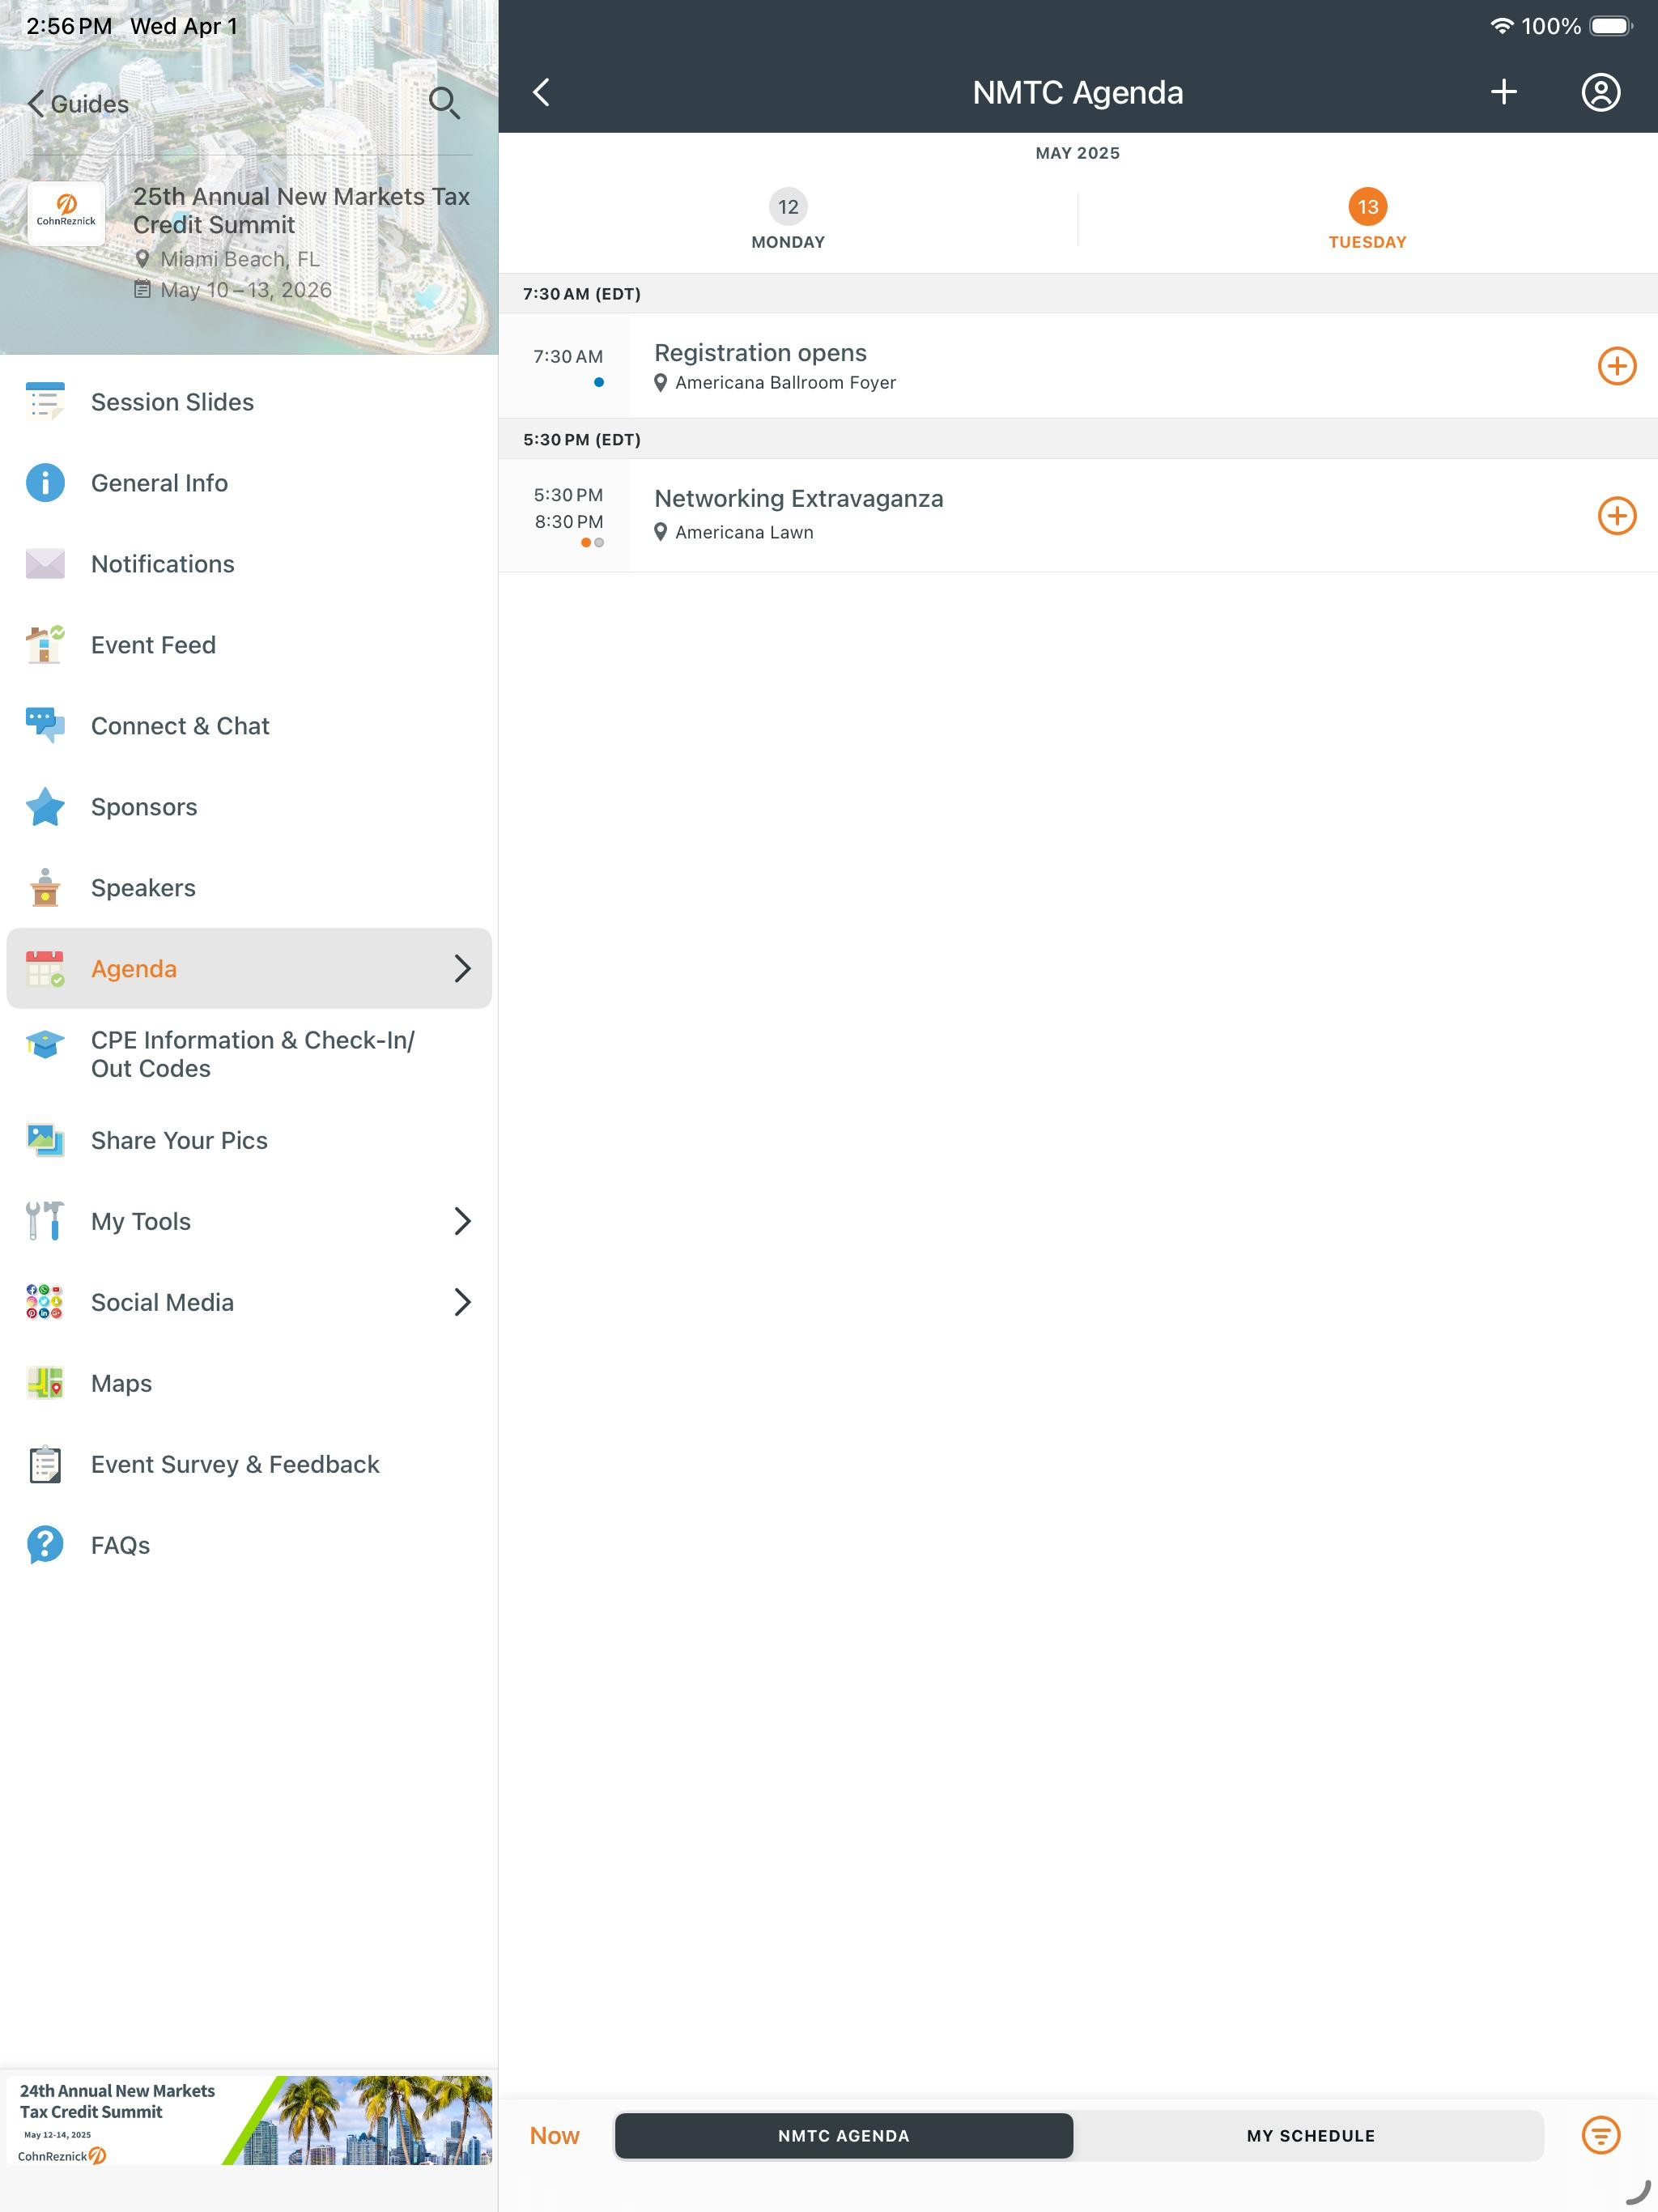
Task: Tap the plus icon in header
Action: click(1503, 92)
